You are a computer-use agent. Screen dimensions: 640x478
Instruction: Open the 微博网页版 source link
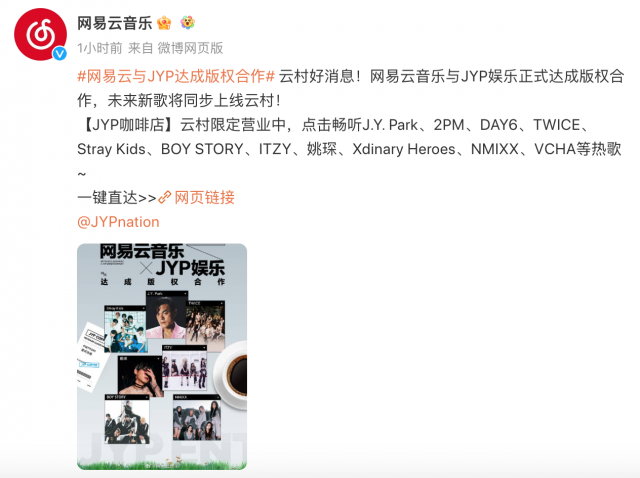[190, 48]
